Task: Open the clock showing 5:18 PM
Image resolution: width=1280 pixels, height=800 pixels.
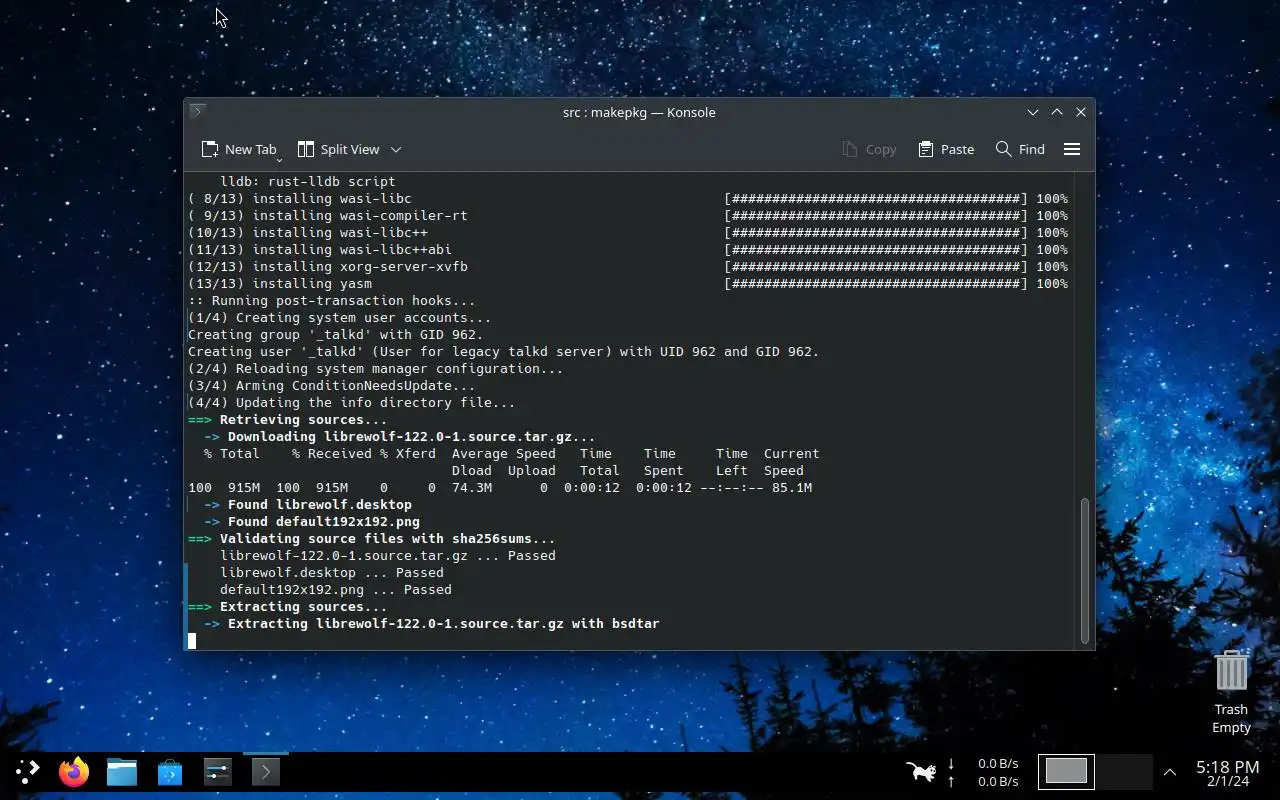Action: pyautogui.click(x=1227, y=772)
